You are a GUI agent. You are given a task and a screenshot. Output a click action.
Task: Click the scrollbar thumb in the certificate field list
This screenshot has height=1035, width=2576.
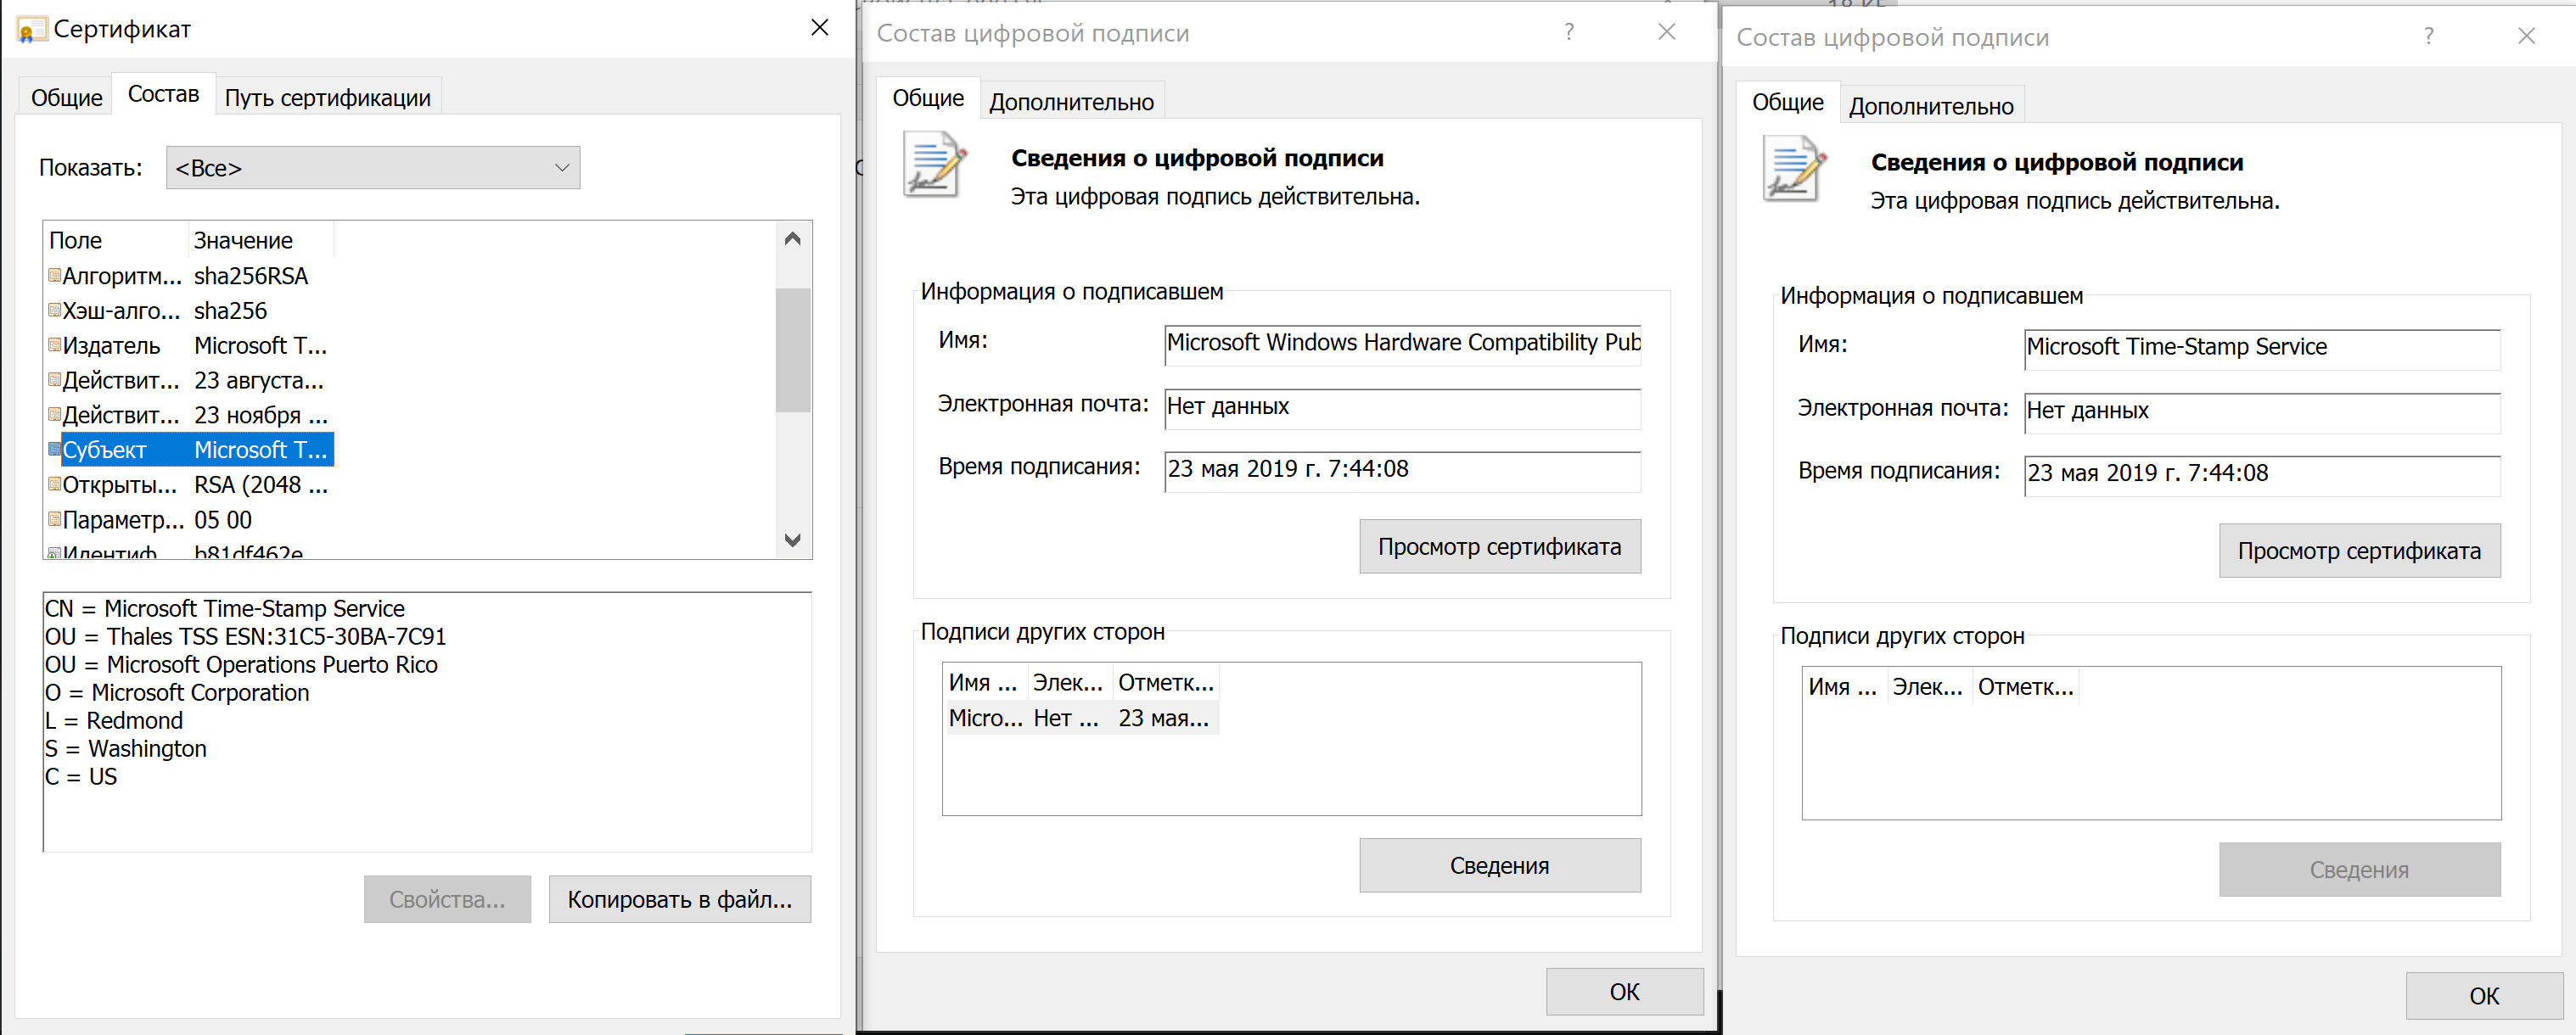pos(793,350)
